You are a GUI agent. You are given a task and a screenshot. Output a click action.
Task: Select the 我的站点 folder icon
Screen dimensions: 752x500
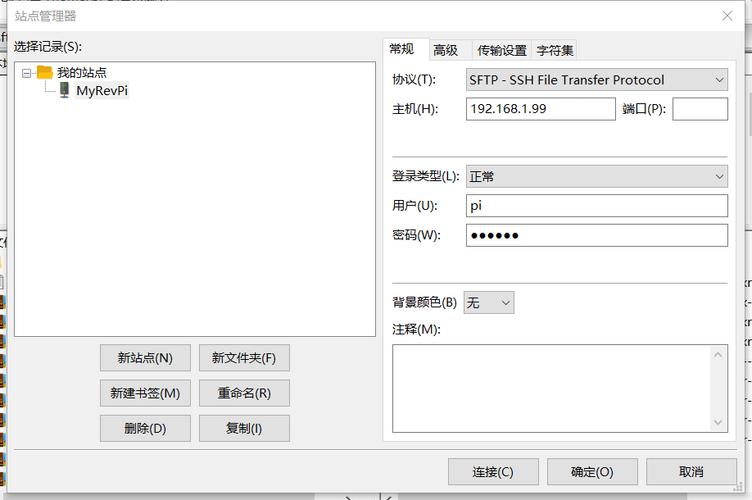(x=45, y=72)
